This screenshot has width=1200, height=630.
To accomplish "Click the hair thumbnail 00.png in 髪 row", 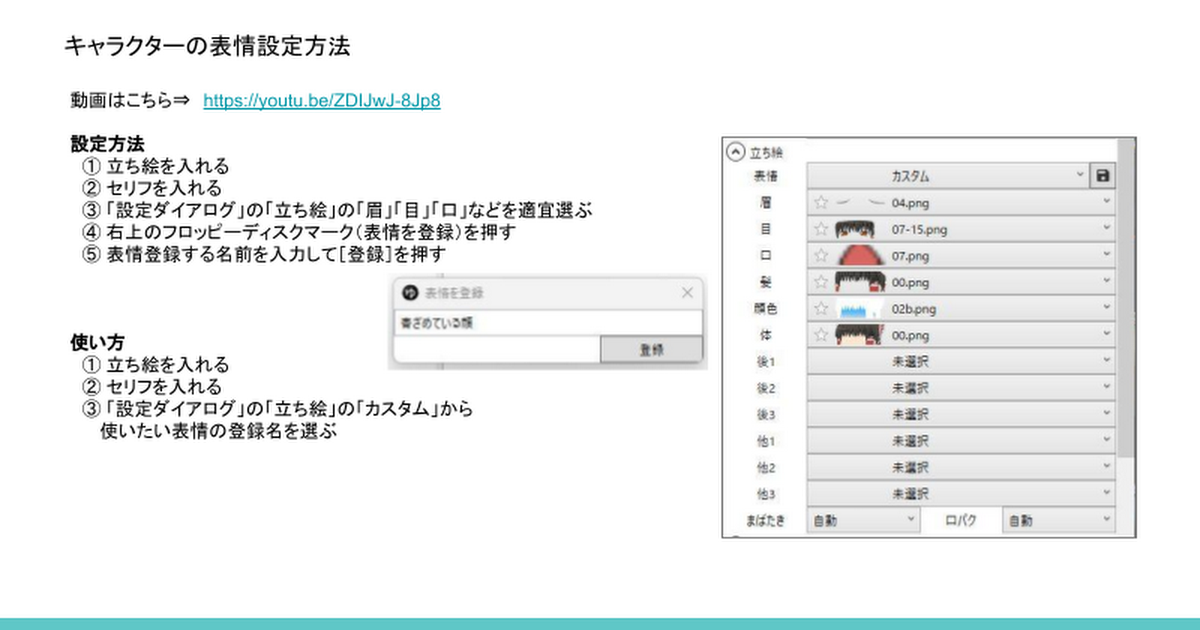I will point(856,282).
